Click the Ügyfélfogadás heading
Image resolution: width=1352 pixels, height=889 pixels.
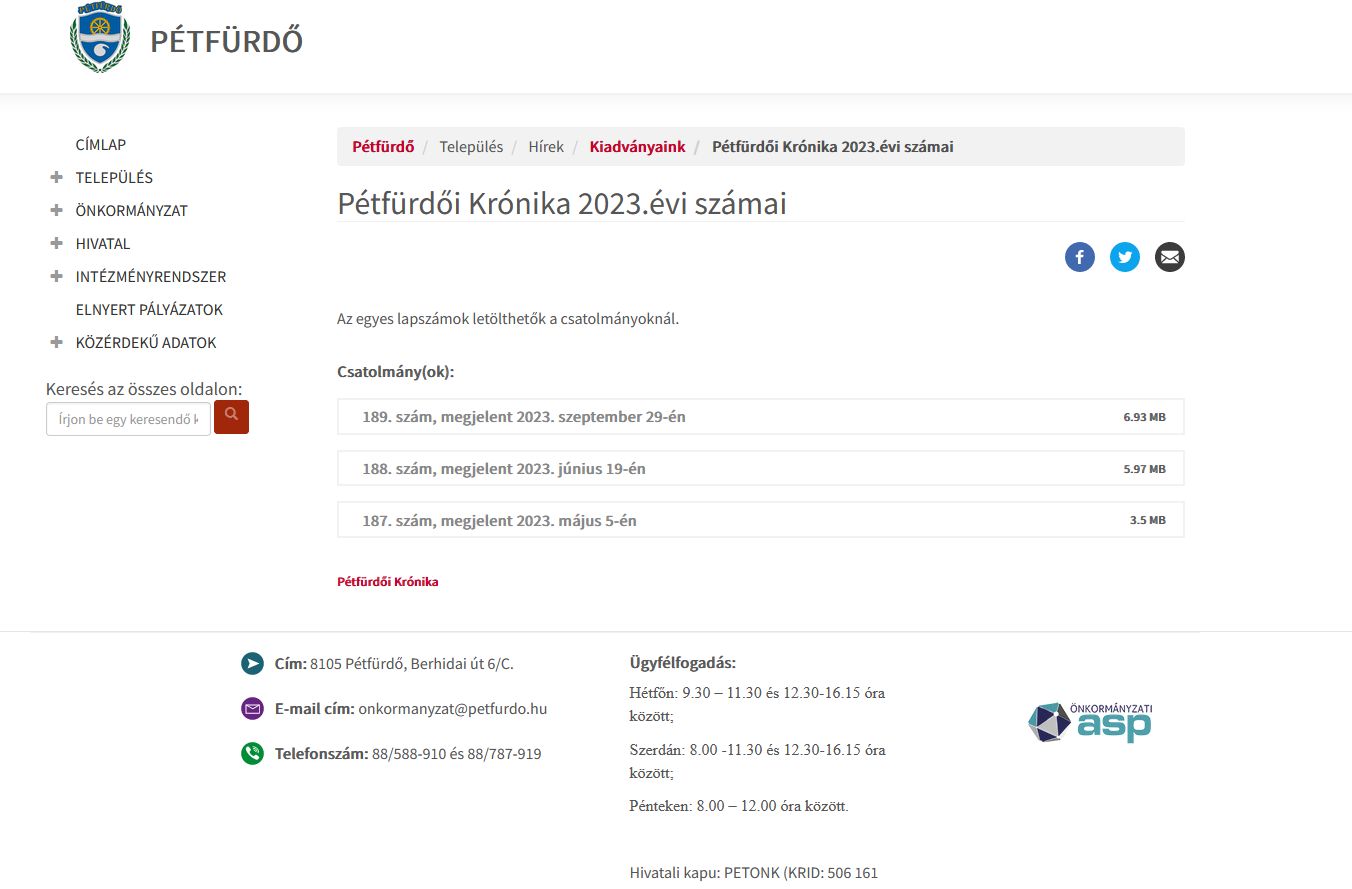point(683,663)
